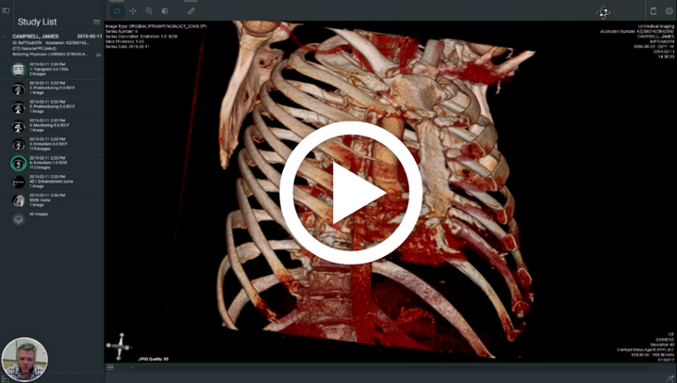Click the "Study List" heading
677x383 pixels.
point(37,22)
